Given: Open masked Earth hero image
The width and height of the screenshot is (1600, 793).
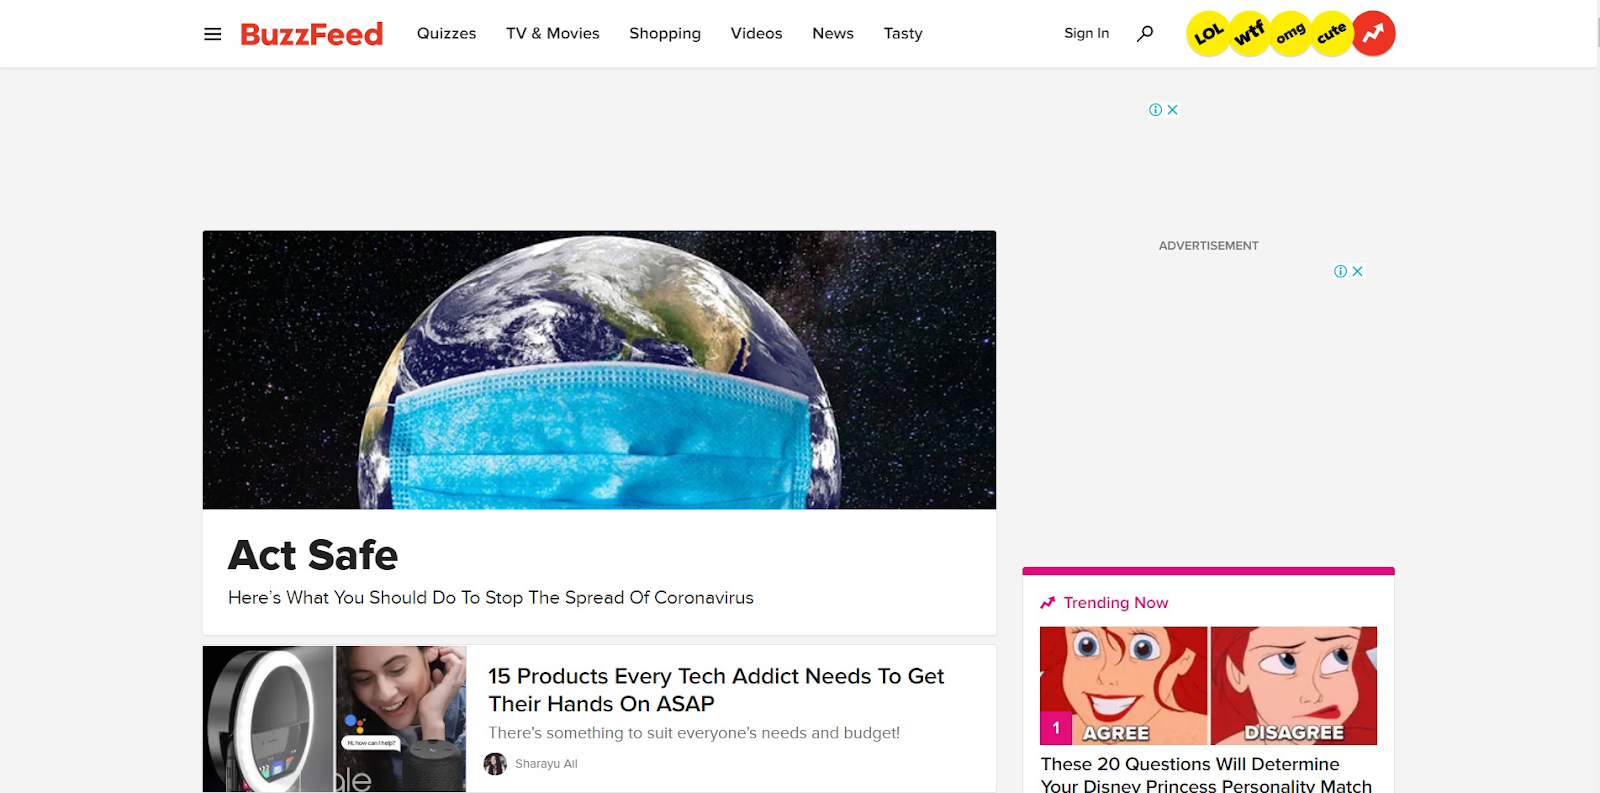Looking at the screenshot, I should pos(599,370).
